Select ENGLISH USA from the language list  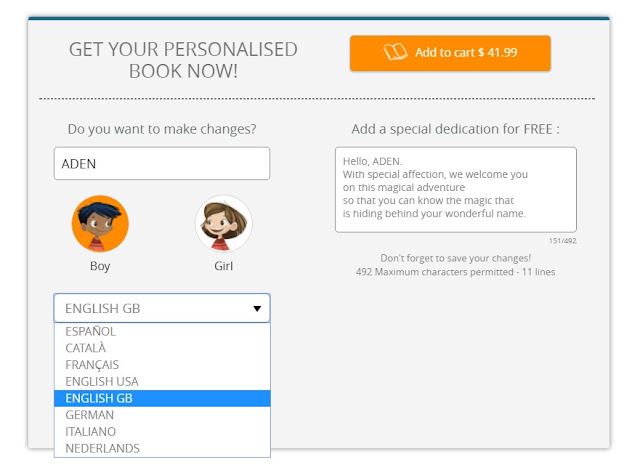pyautogui.click(x=162, y=381)
